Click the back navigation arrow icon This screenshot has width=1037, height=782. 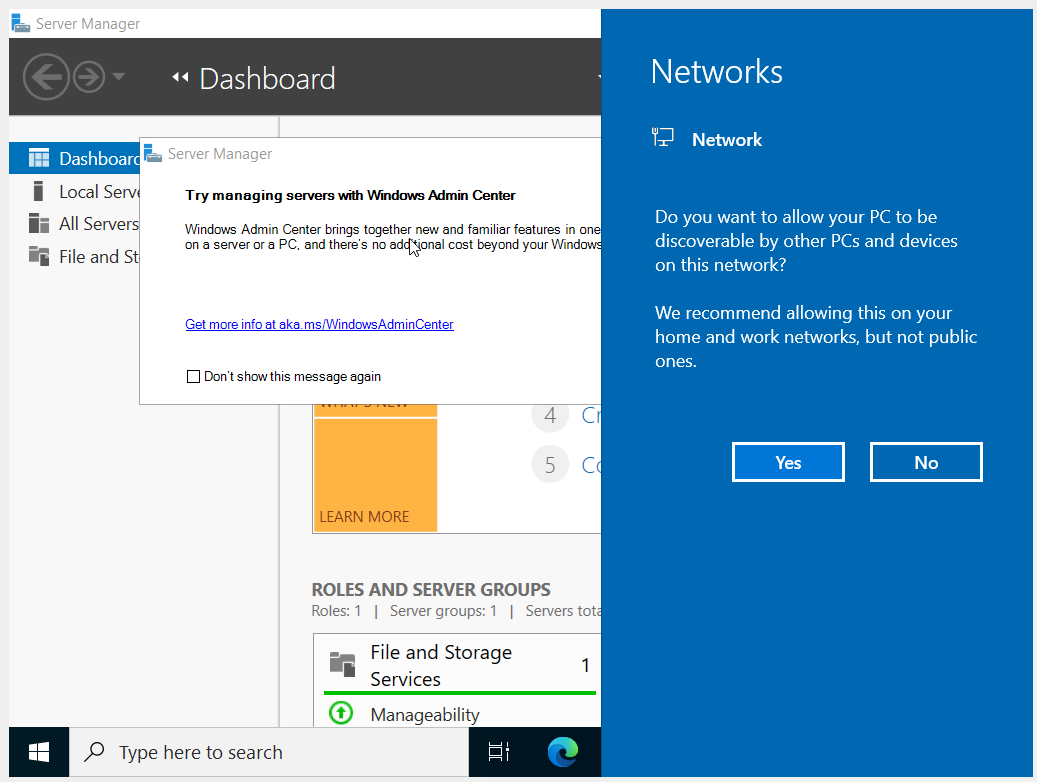point(46,77)
